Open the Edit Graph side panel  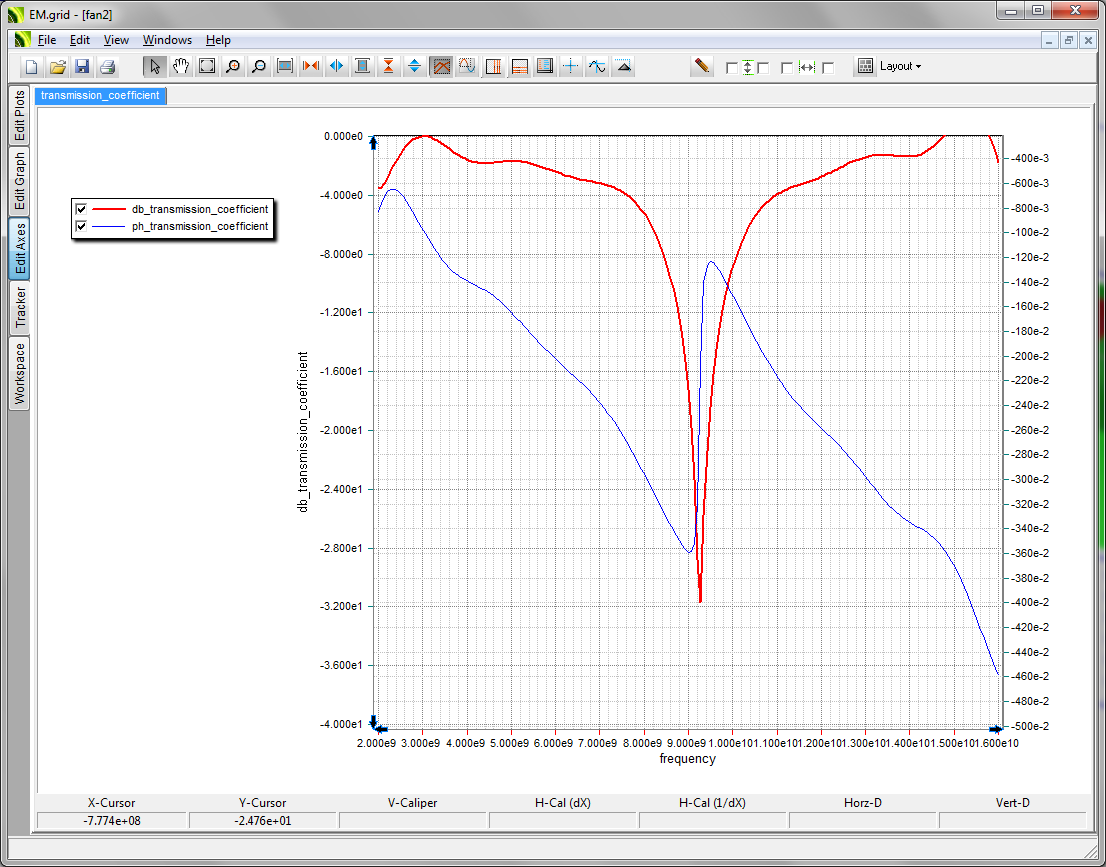pyautogui.click(x=19, y=181)
